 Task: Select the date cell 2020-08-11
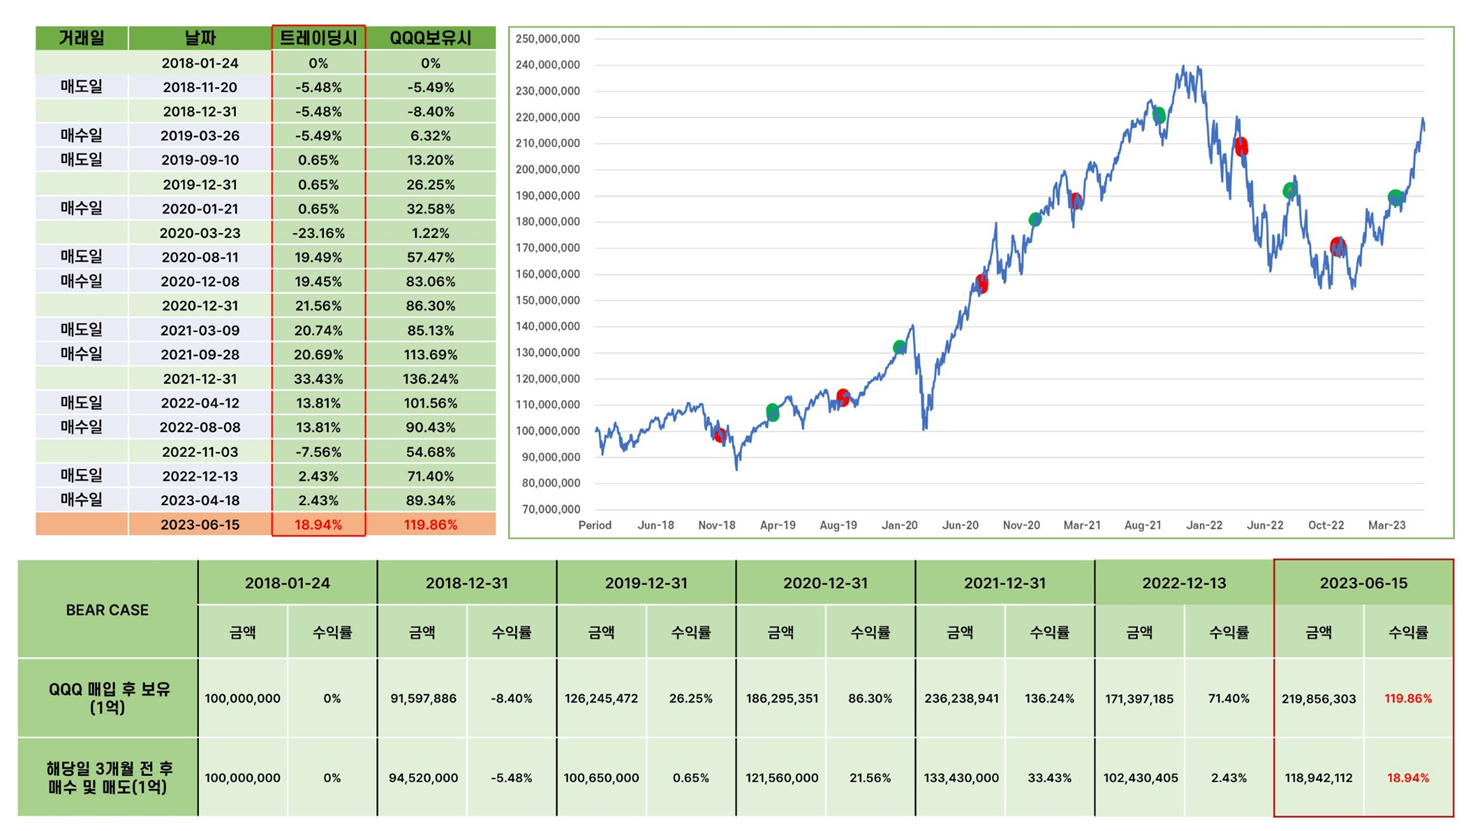(200, 257)
